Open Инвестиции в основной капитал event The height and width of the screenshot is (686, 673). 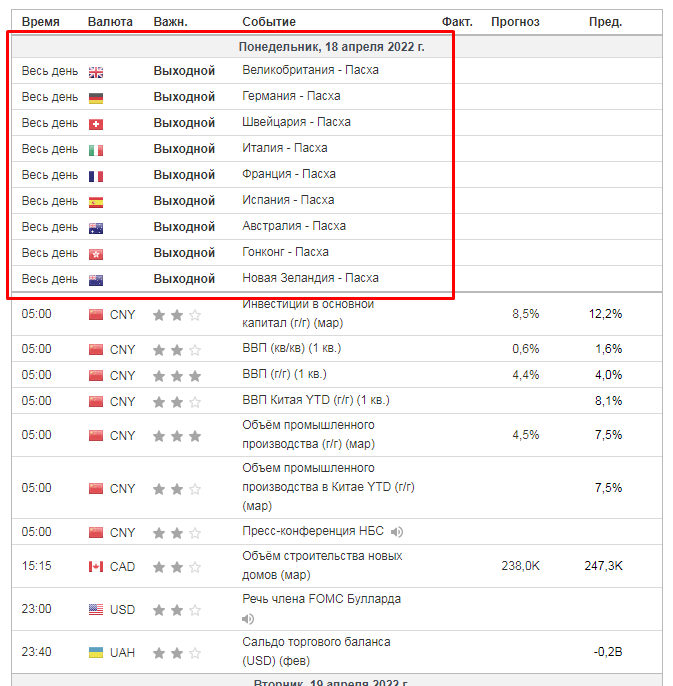click(308, 313)
